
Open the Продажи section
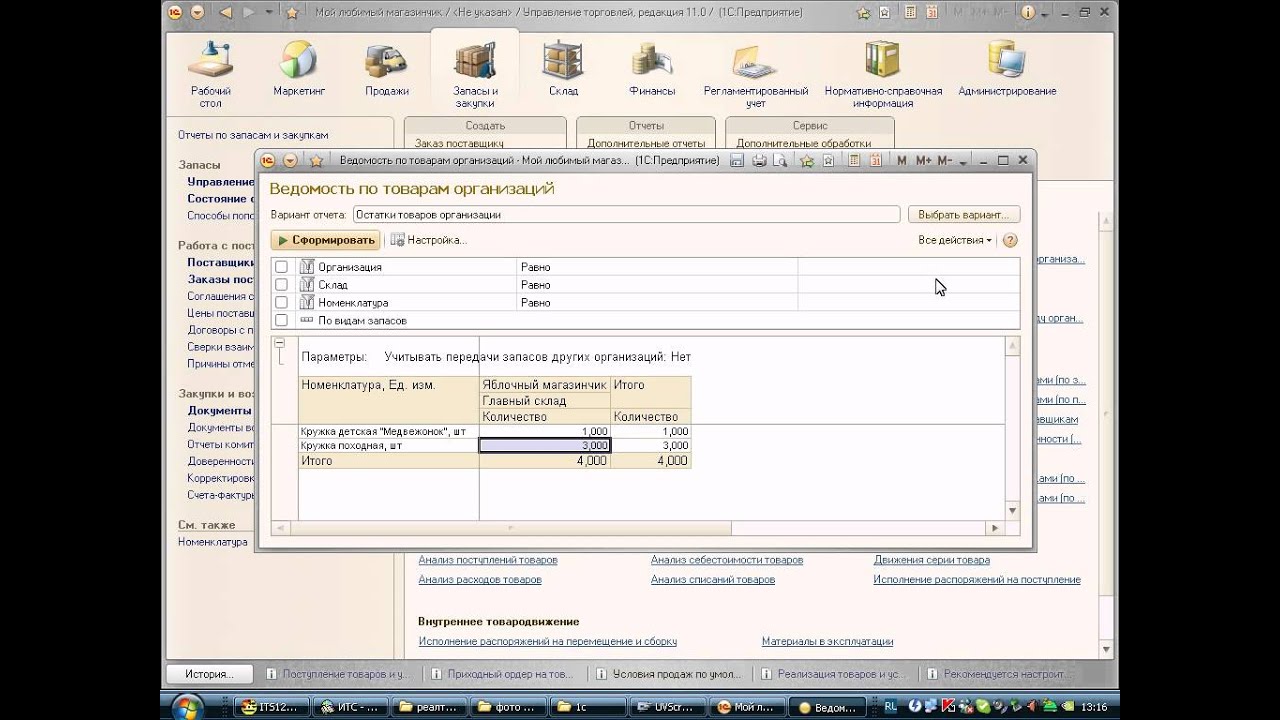point(387,70)
